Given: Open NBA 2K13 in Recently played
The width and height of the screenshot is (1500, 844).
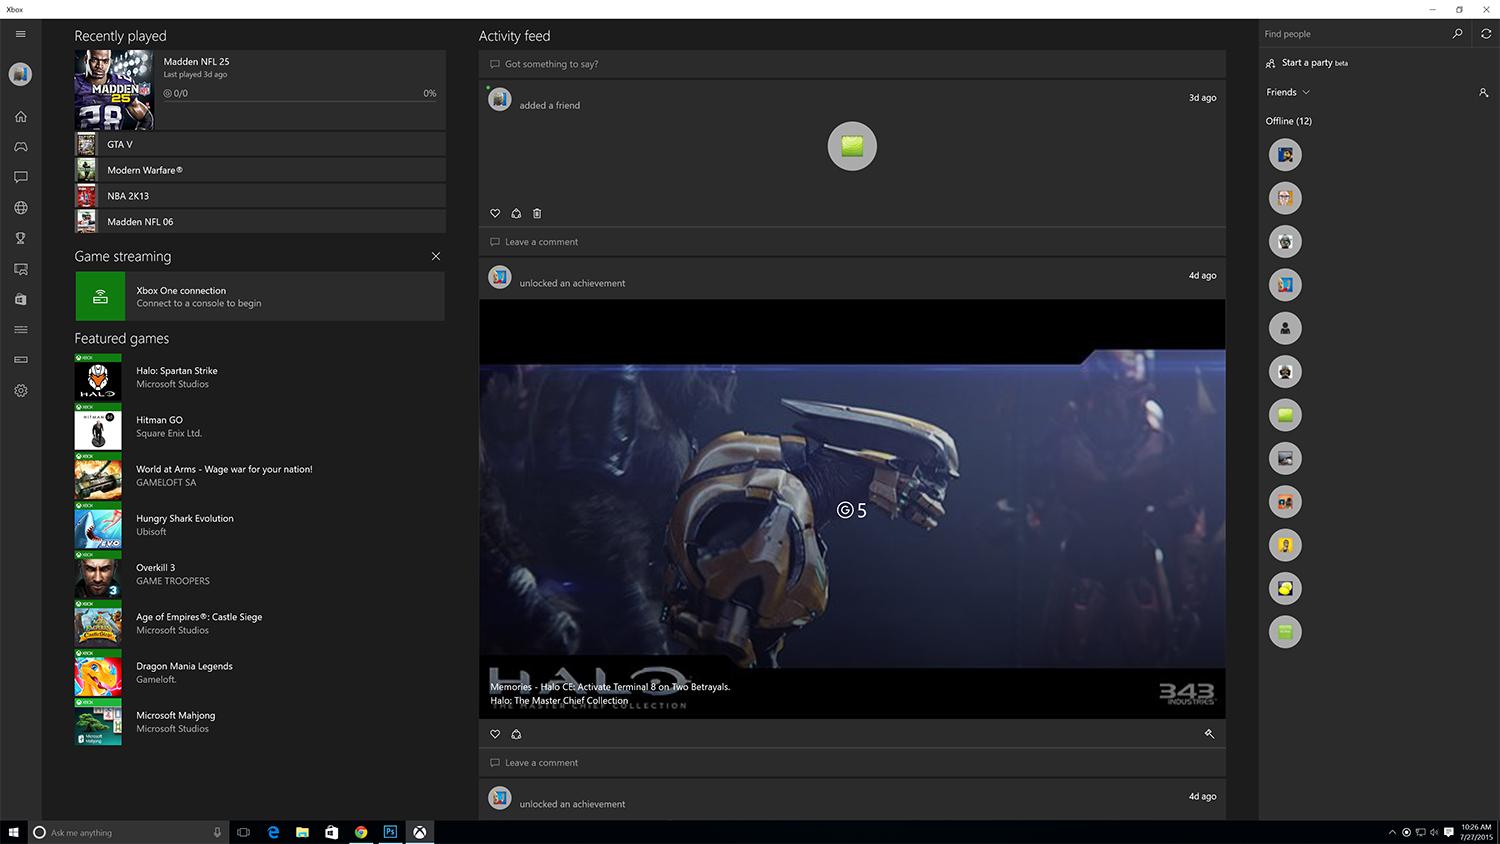Looking at the screenshot, I should (260, 196).
